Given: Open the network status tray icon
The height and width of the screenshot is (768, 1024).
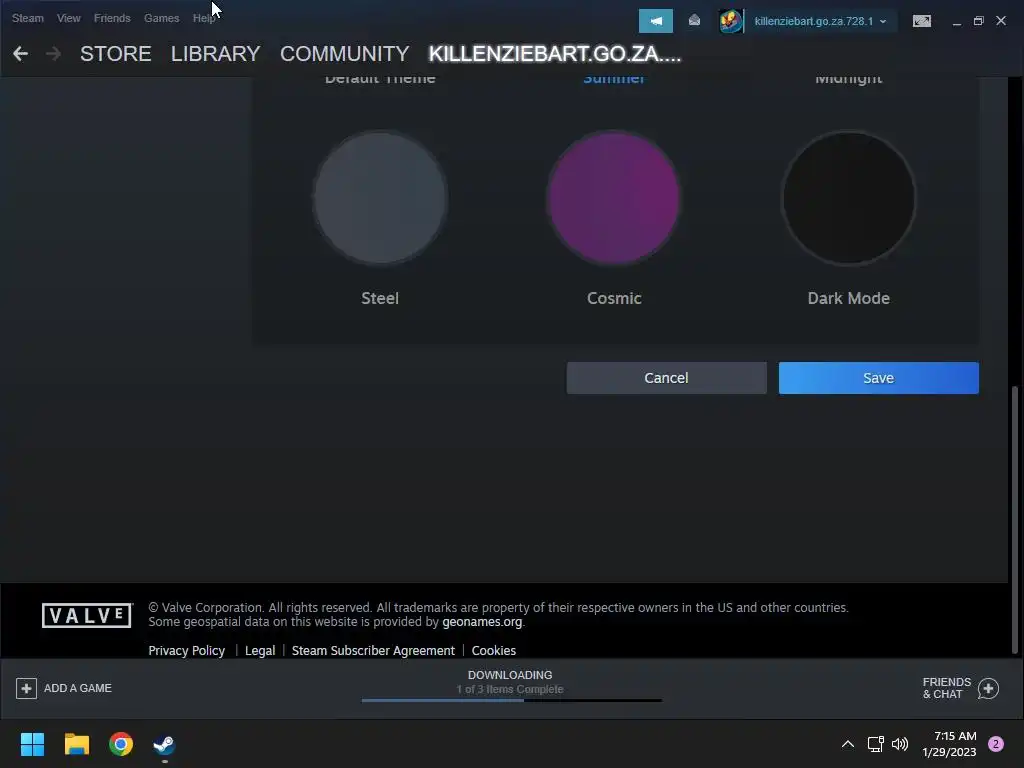Looking at the screenshot, I should [875, 744].
